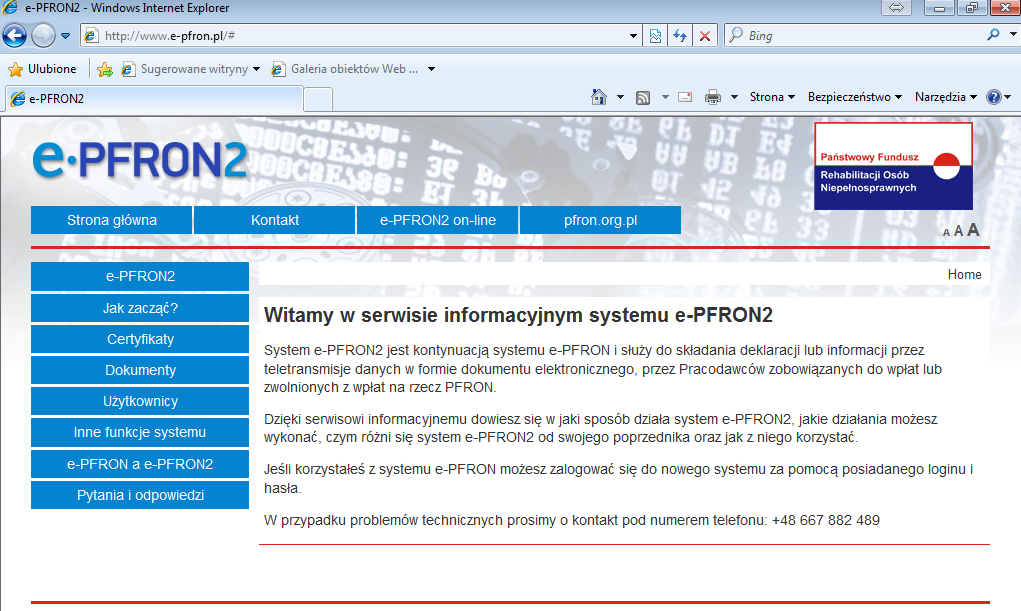Go to Strona główna navigation tab
This screenshot has height=611, width=1021.
[x=111, y=220]
